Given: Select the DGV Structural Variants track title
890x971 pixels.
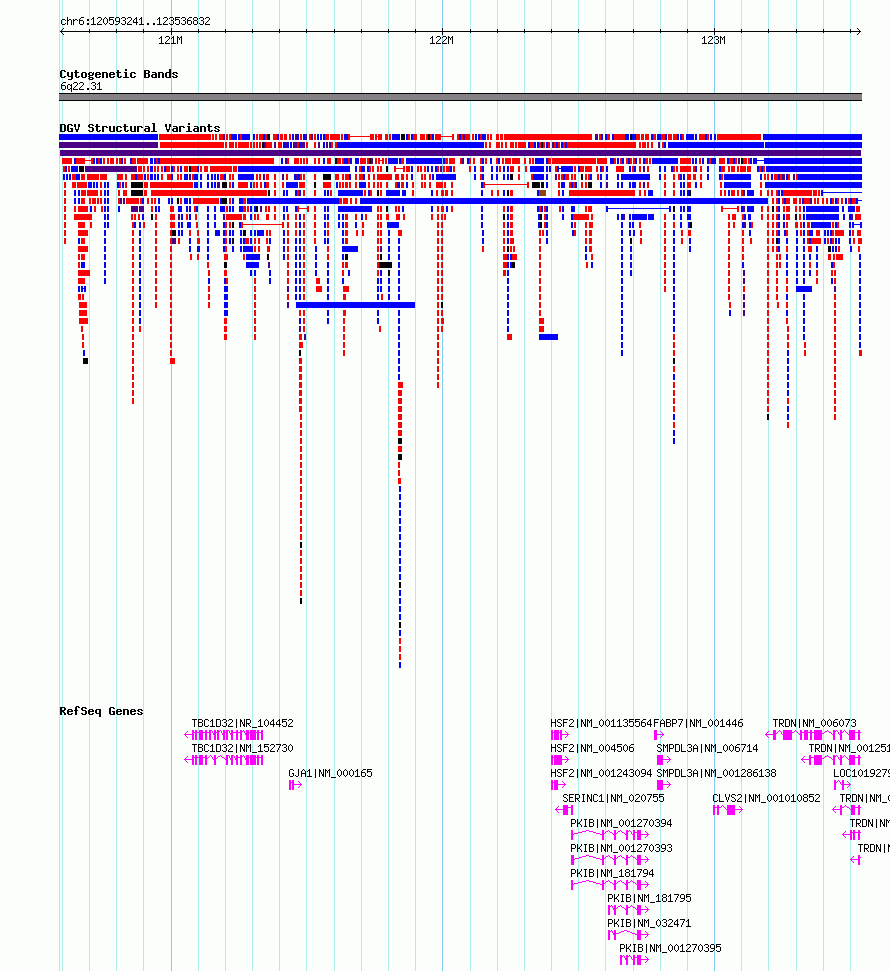Looking at the screenshot, I should coord(140,128).
